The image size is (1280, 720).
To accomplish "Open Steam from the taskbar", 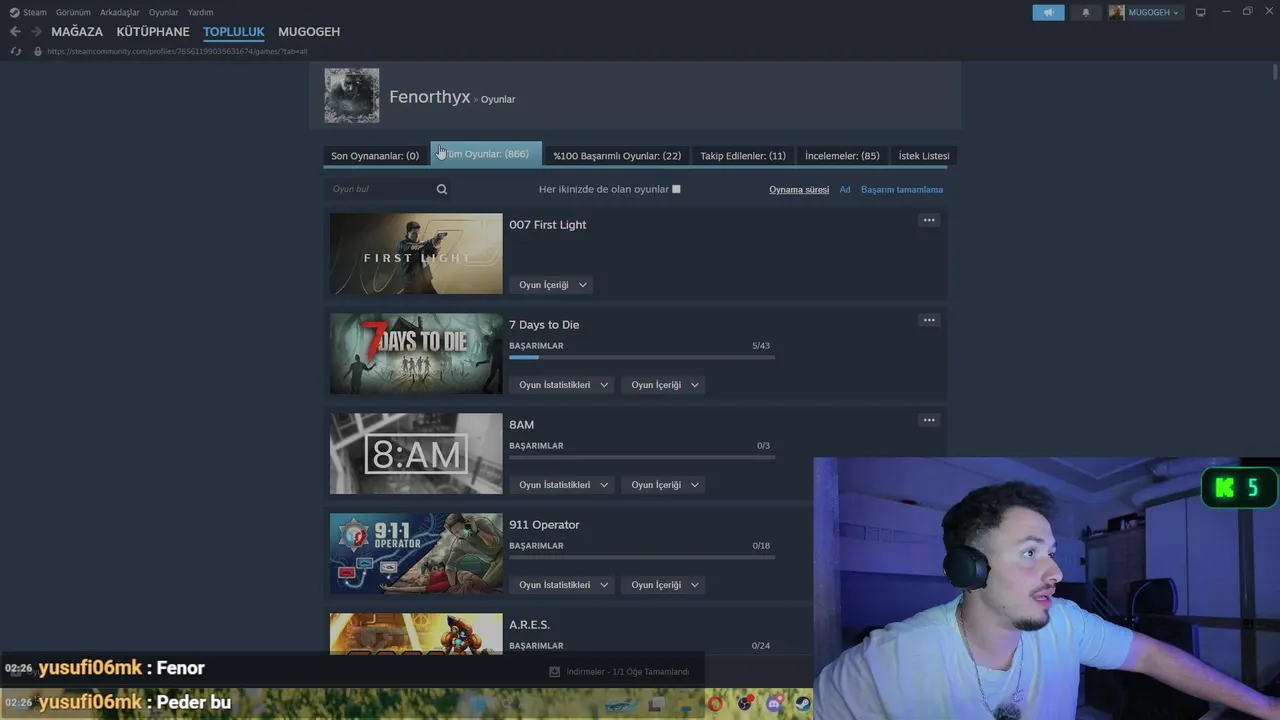I will pos(802,704).
